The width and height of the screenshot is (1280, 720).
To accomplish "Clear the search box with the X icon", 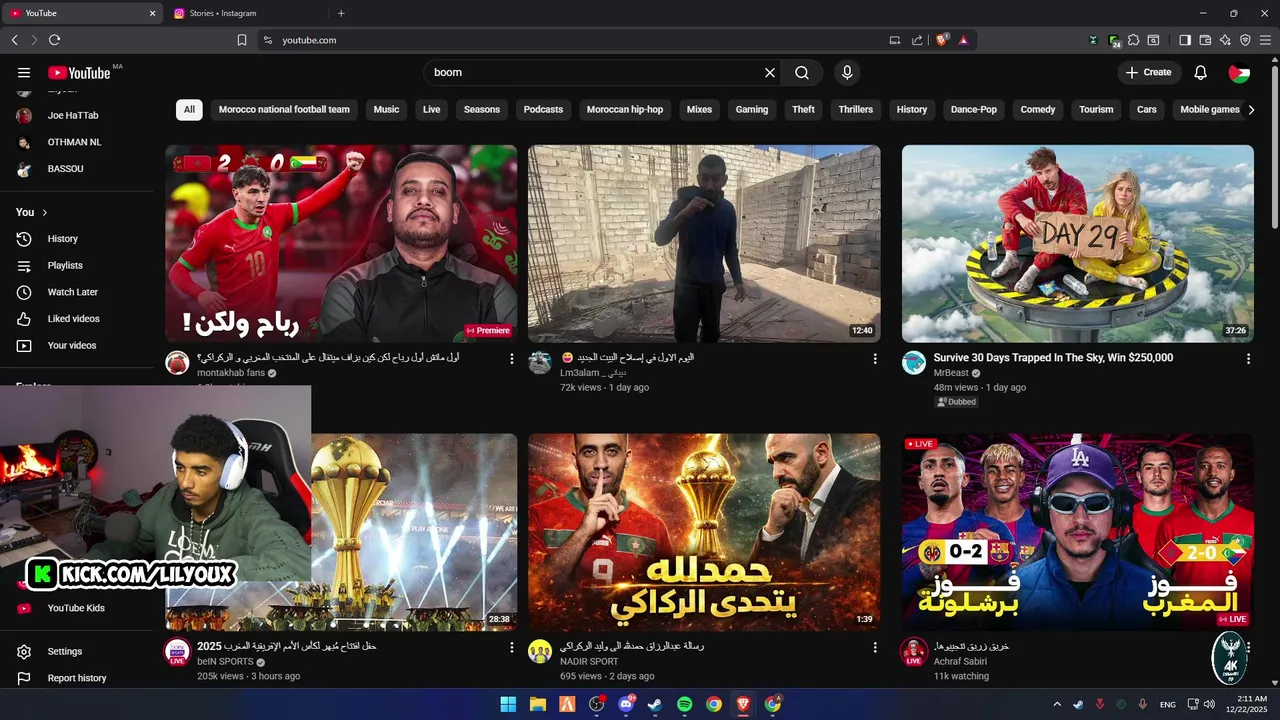I will pyautogui.click(x=770, y=72).
